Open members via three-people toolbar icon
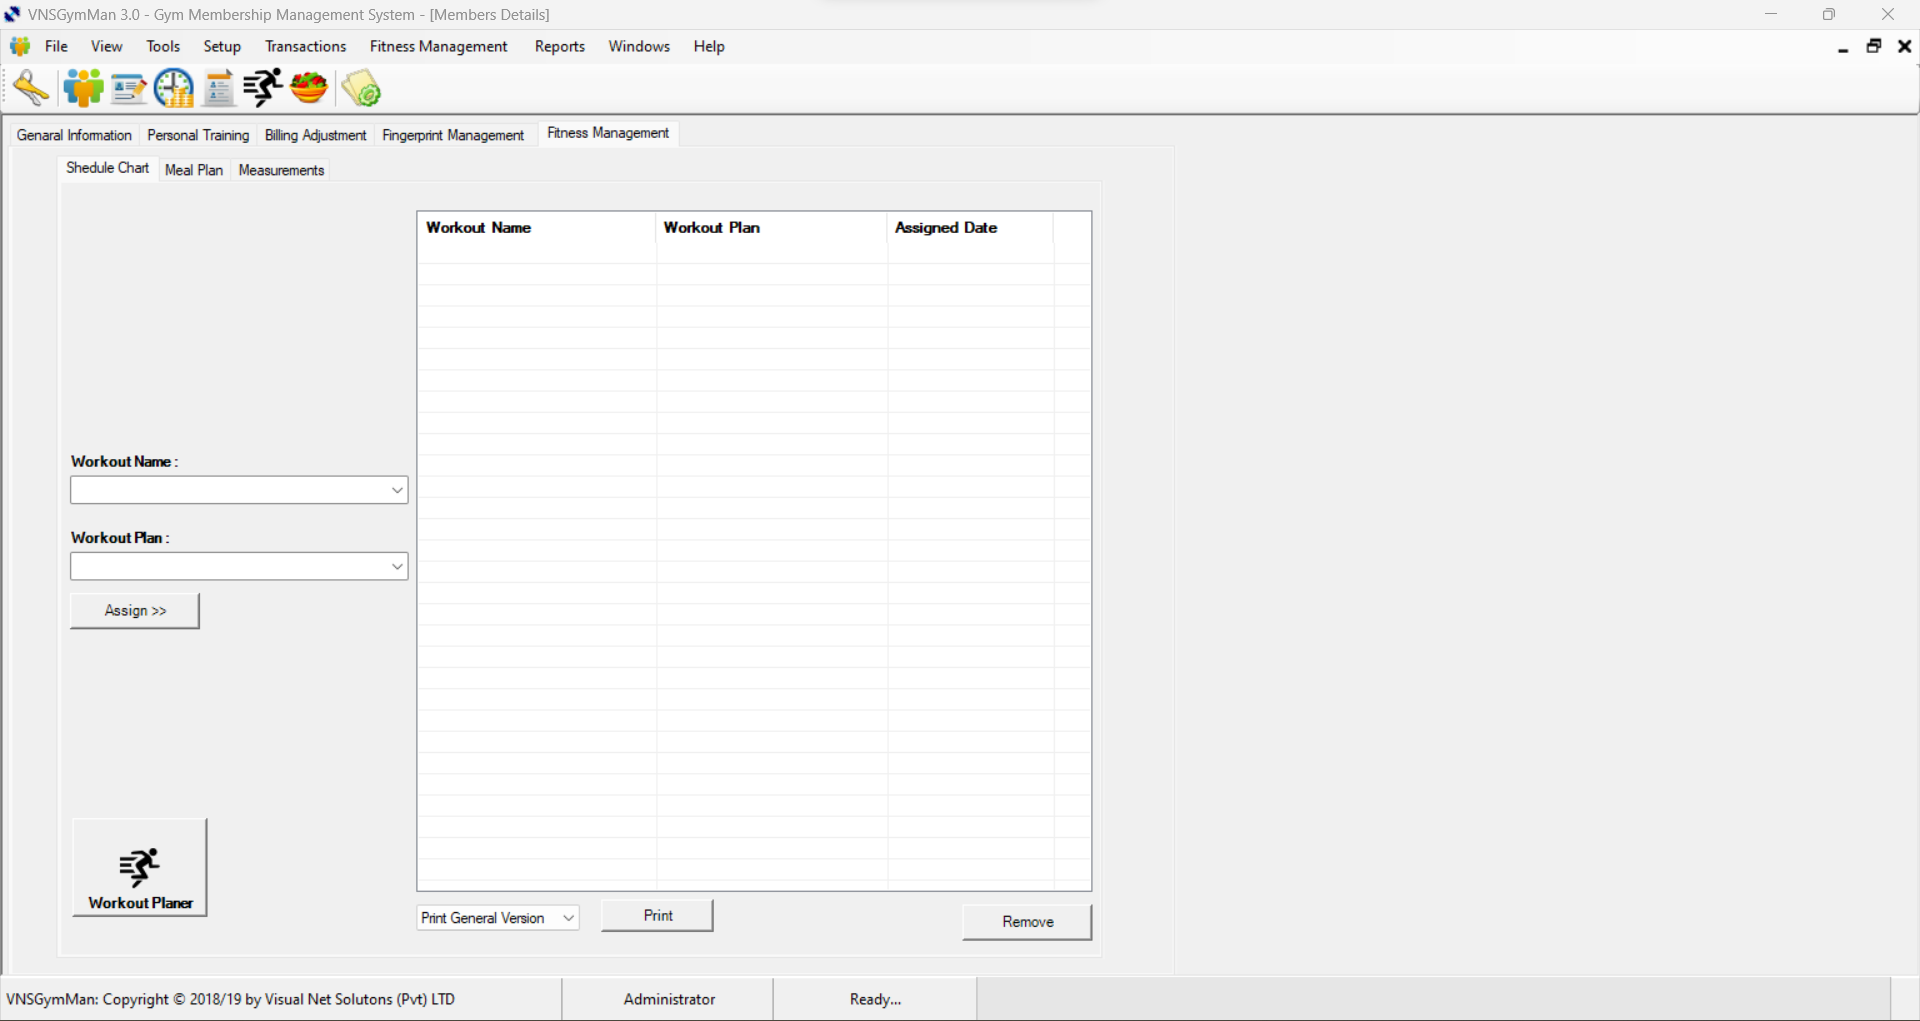The width and height of the screenshot is (1920, 1021). click(x=83, y=88)
